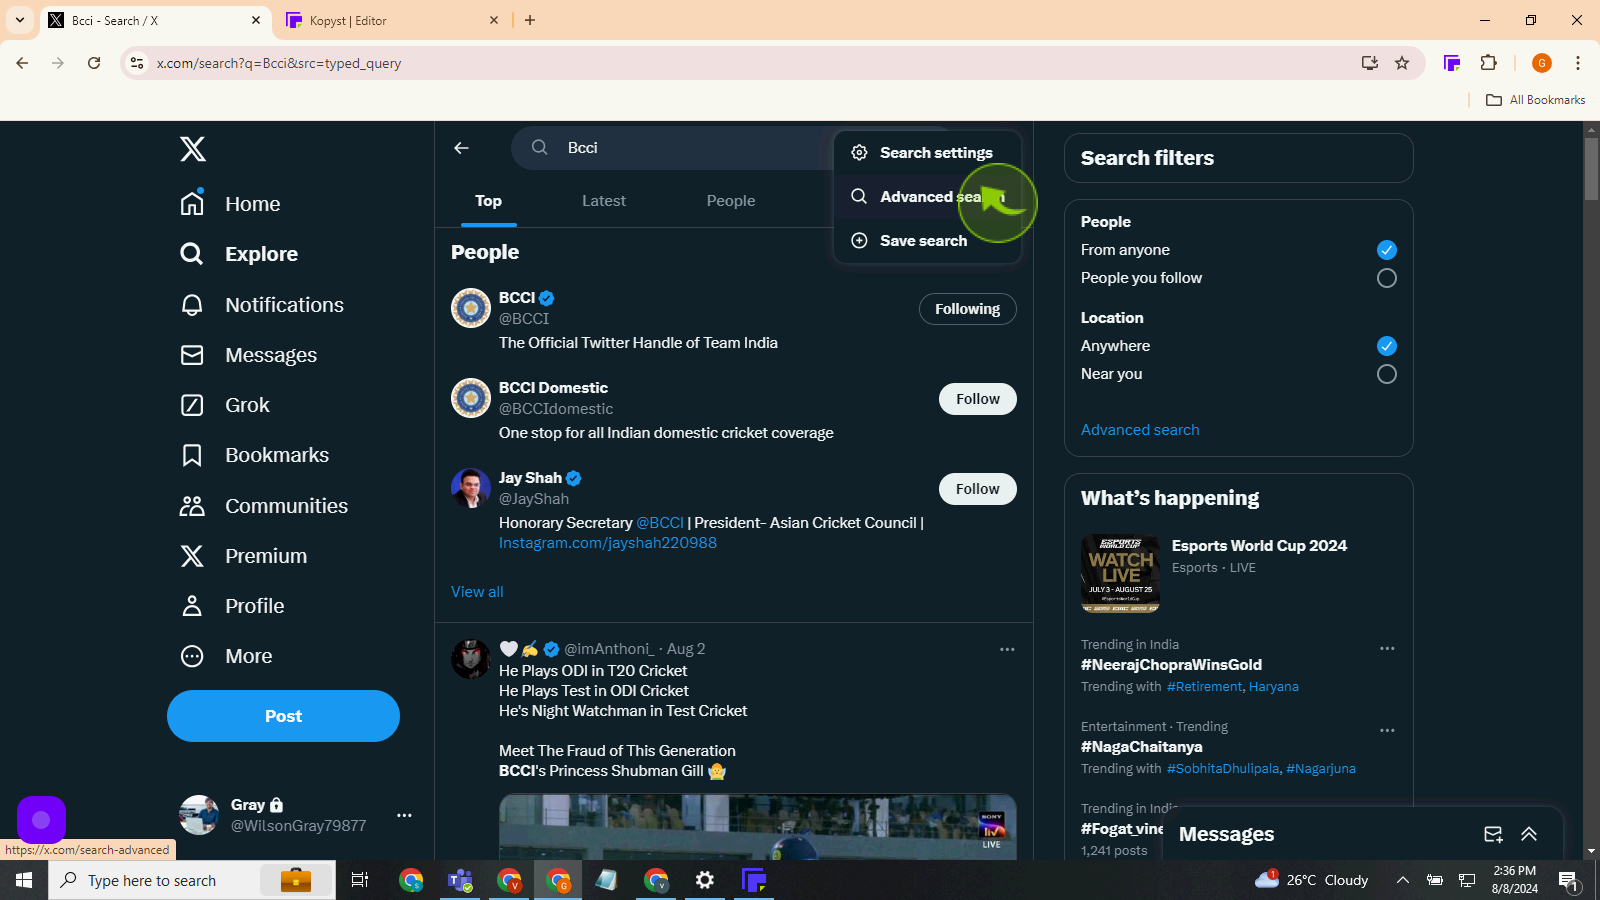The image size is (1600, 900).
Task: Select the People you follow option
Action: coord(1386,278)
